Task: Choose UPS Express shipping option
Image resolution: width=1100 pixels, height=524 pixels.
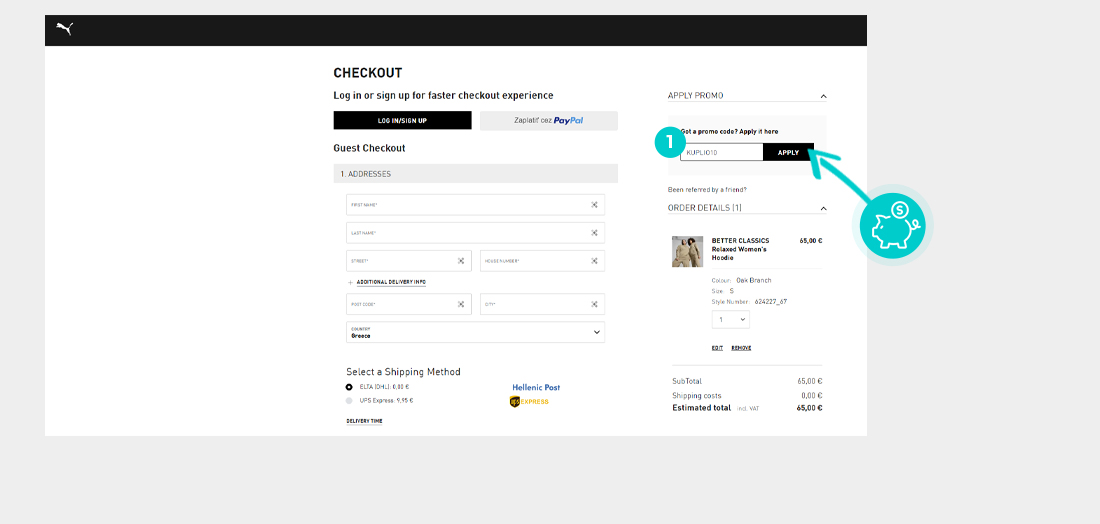Action: pos(349,400)
